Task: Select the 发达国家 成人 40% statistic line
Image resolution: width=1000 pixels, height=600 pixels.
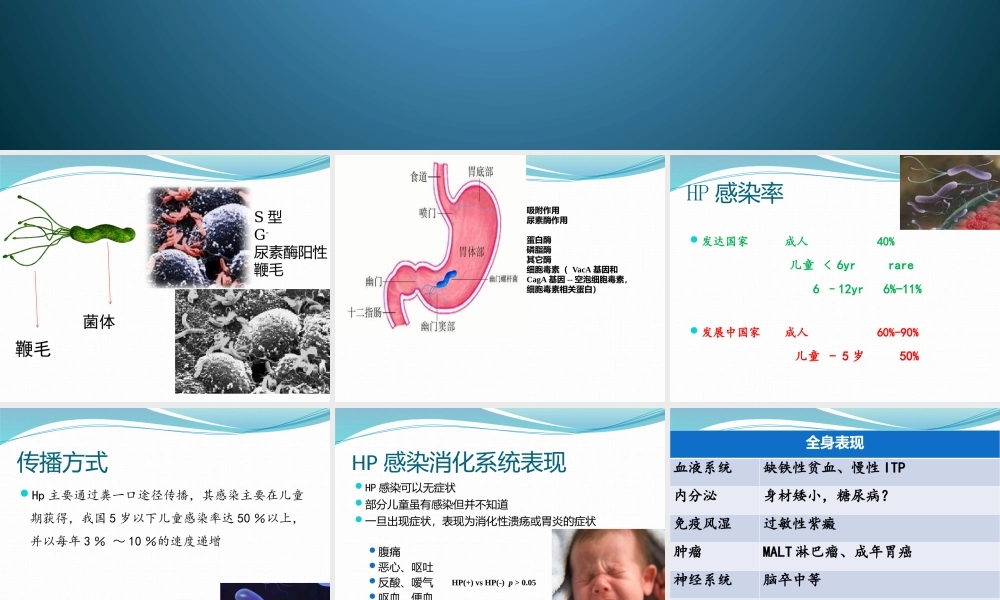Action: 800,240
